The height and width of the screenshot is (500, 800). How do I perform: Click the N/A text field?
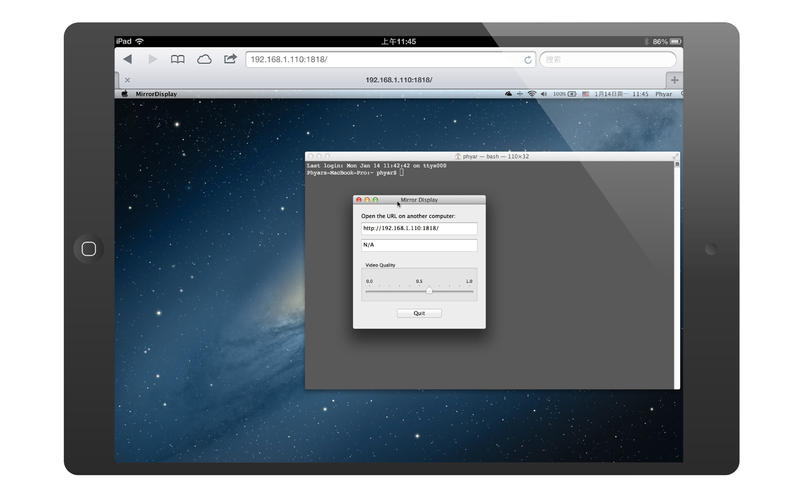tap(419, 245)
